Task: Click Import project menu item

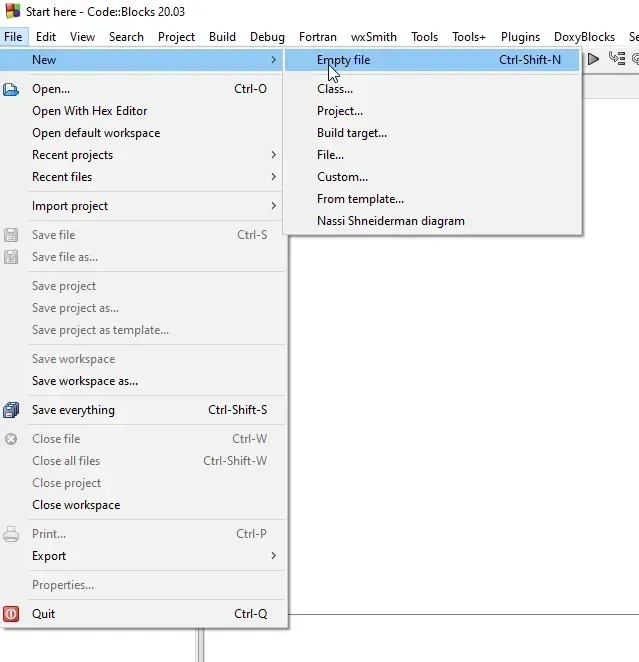Action: point(143,206)
